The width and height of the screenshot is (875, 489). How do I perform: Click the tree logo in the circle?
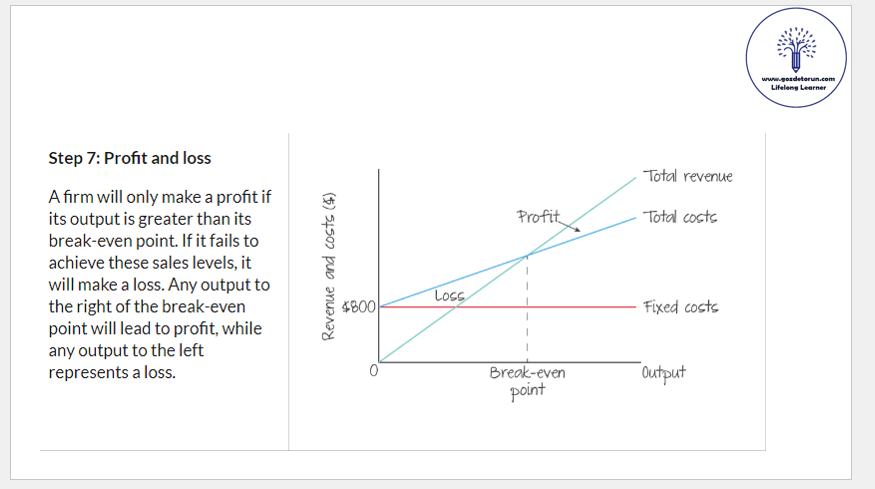coord(796,46)
